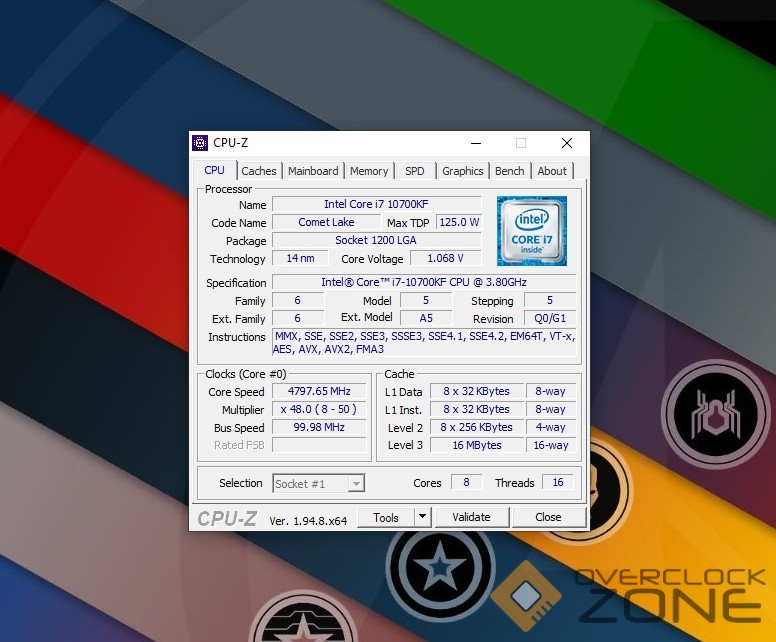
Task: Go to the SPD tab
Action: click(x=414, y=171)
